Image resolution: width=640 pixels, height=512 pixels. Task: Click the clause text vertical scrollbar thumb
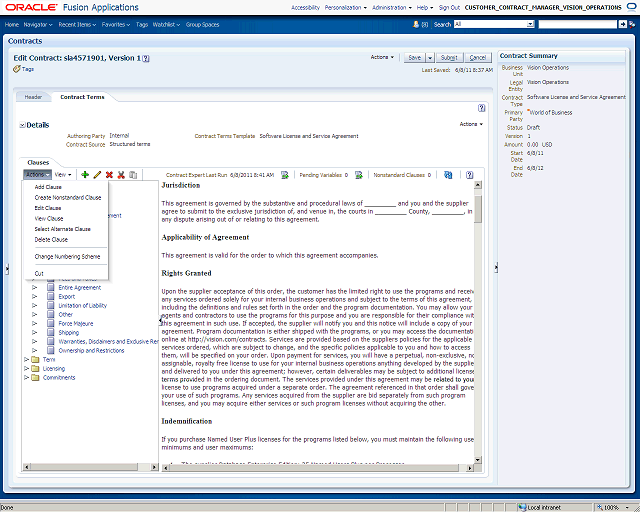tap(478, 208)
